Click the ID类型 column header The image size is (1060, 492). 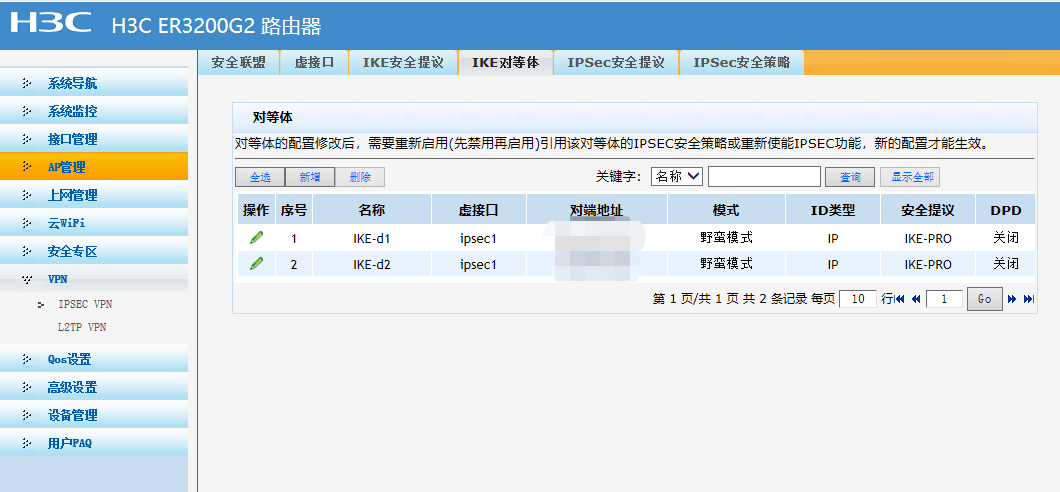(833, 210)
